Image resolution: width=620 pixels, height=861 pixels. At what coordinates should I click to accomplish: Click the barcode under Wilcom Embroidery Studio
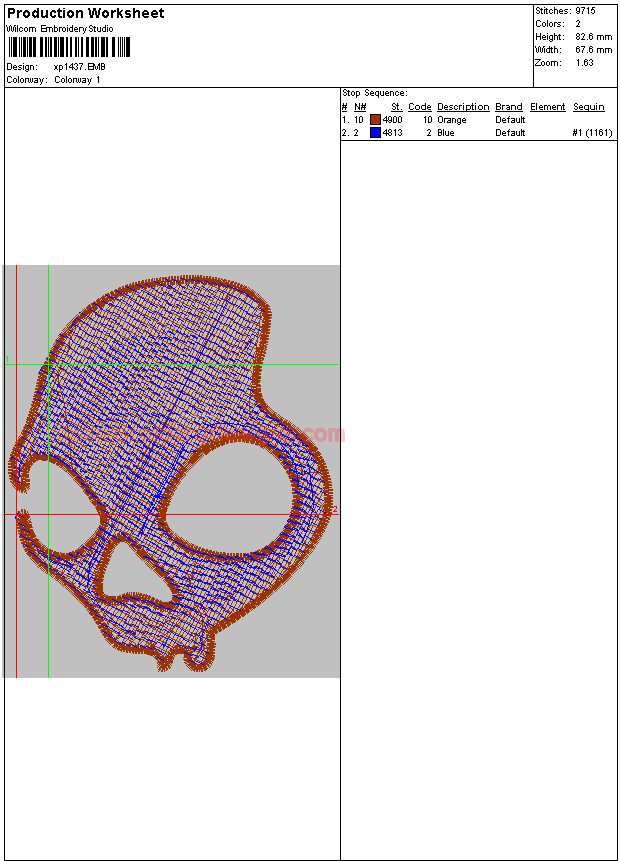(x=69, y=47)
